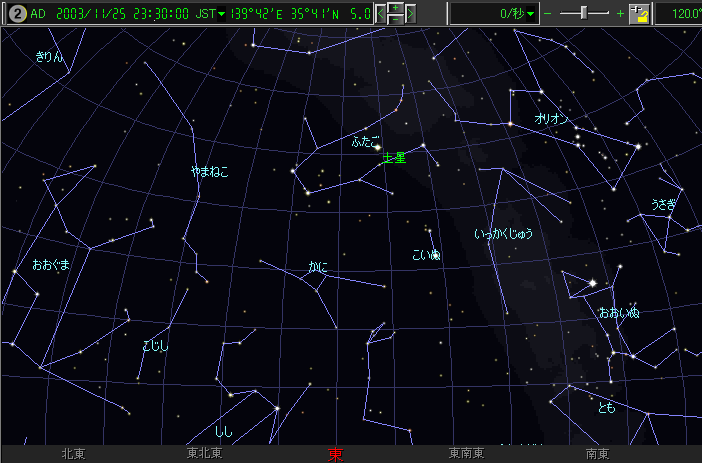The height and width of the screenshot is (463, 702).
Task: Click the green 土星 Saturn label
Action: click(x=394, y=158)
